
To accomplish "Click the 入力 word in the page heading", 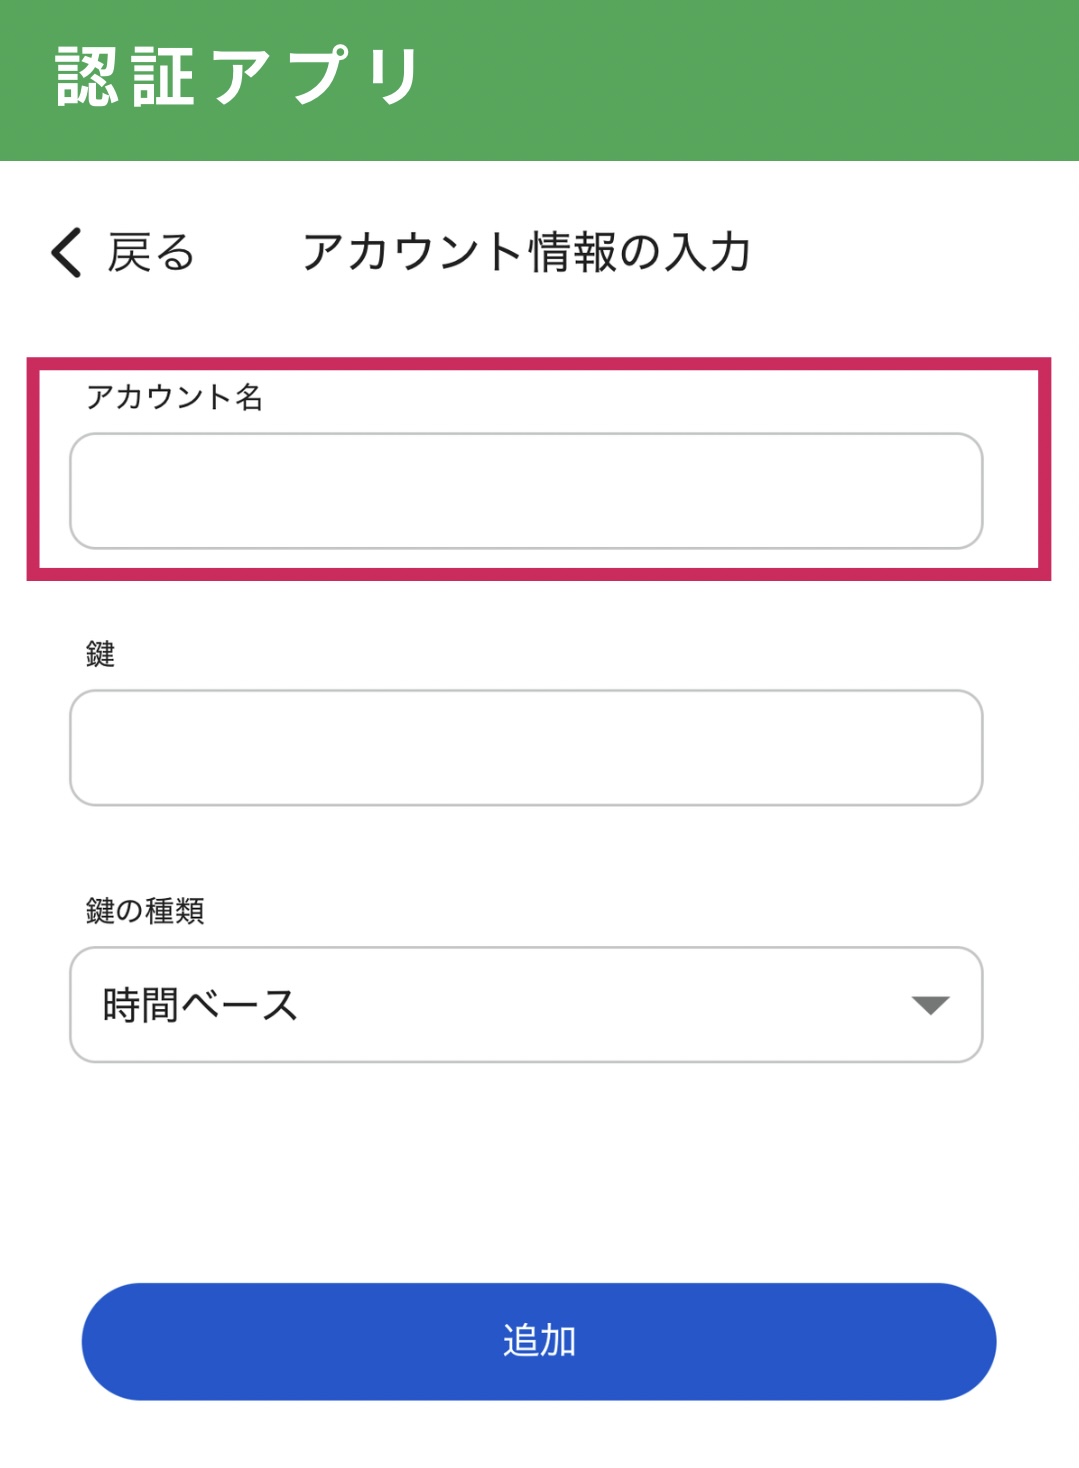I will 708,252.
